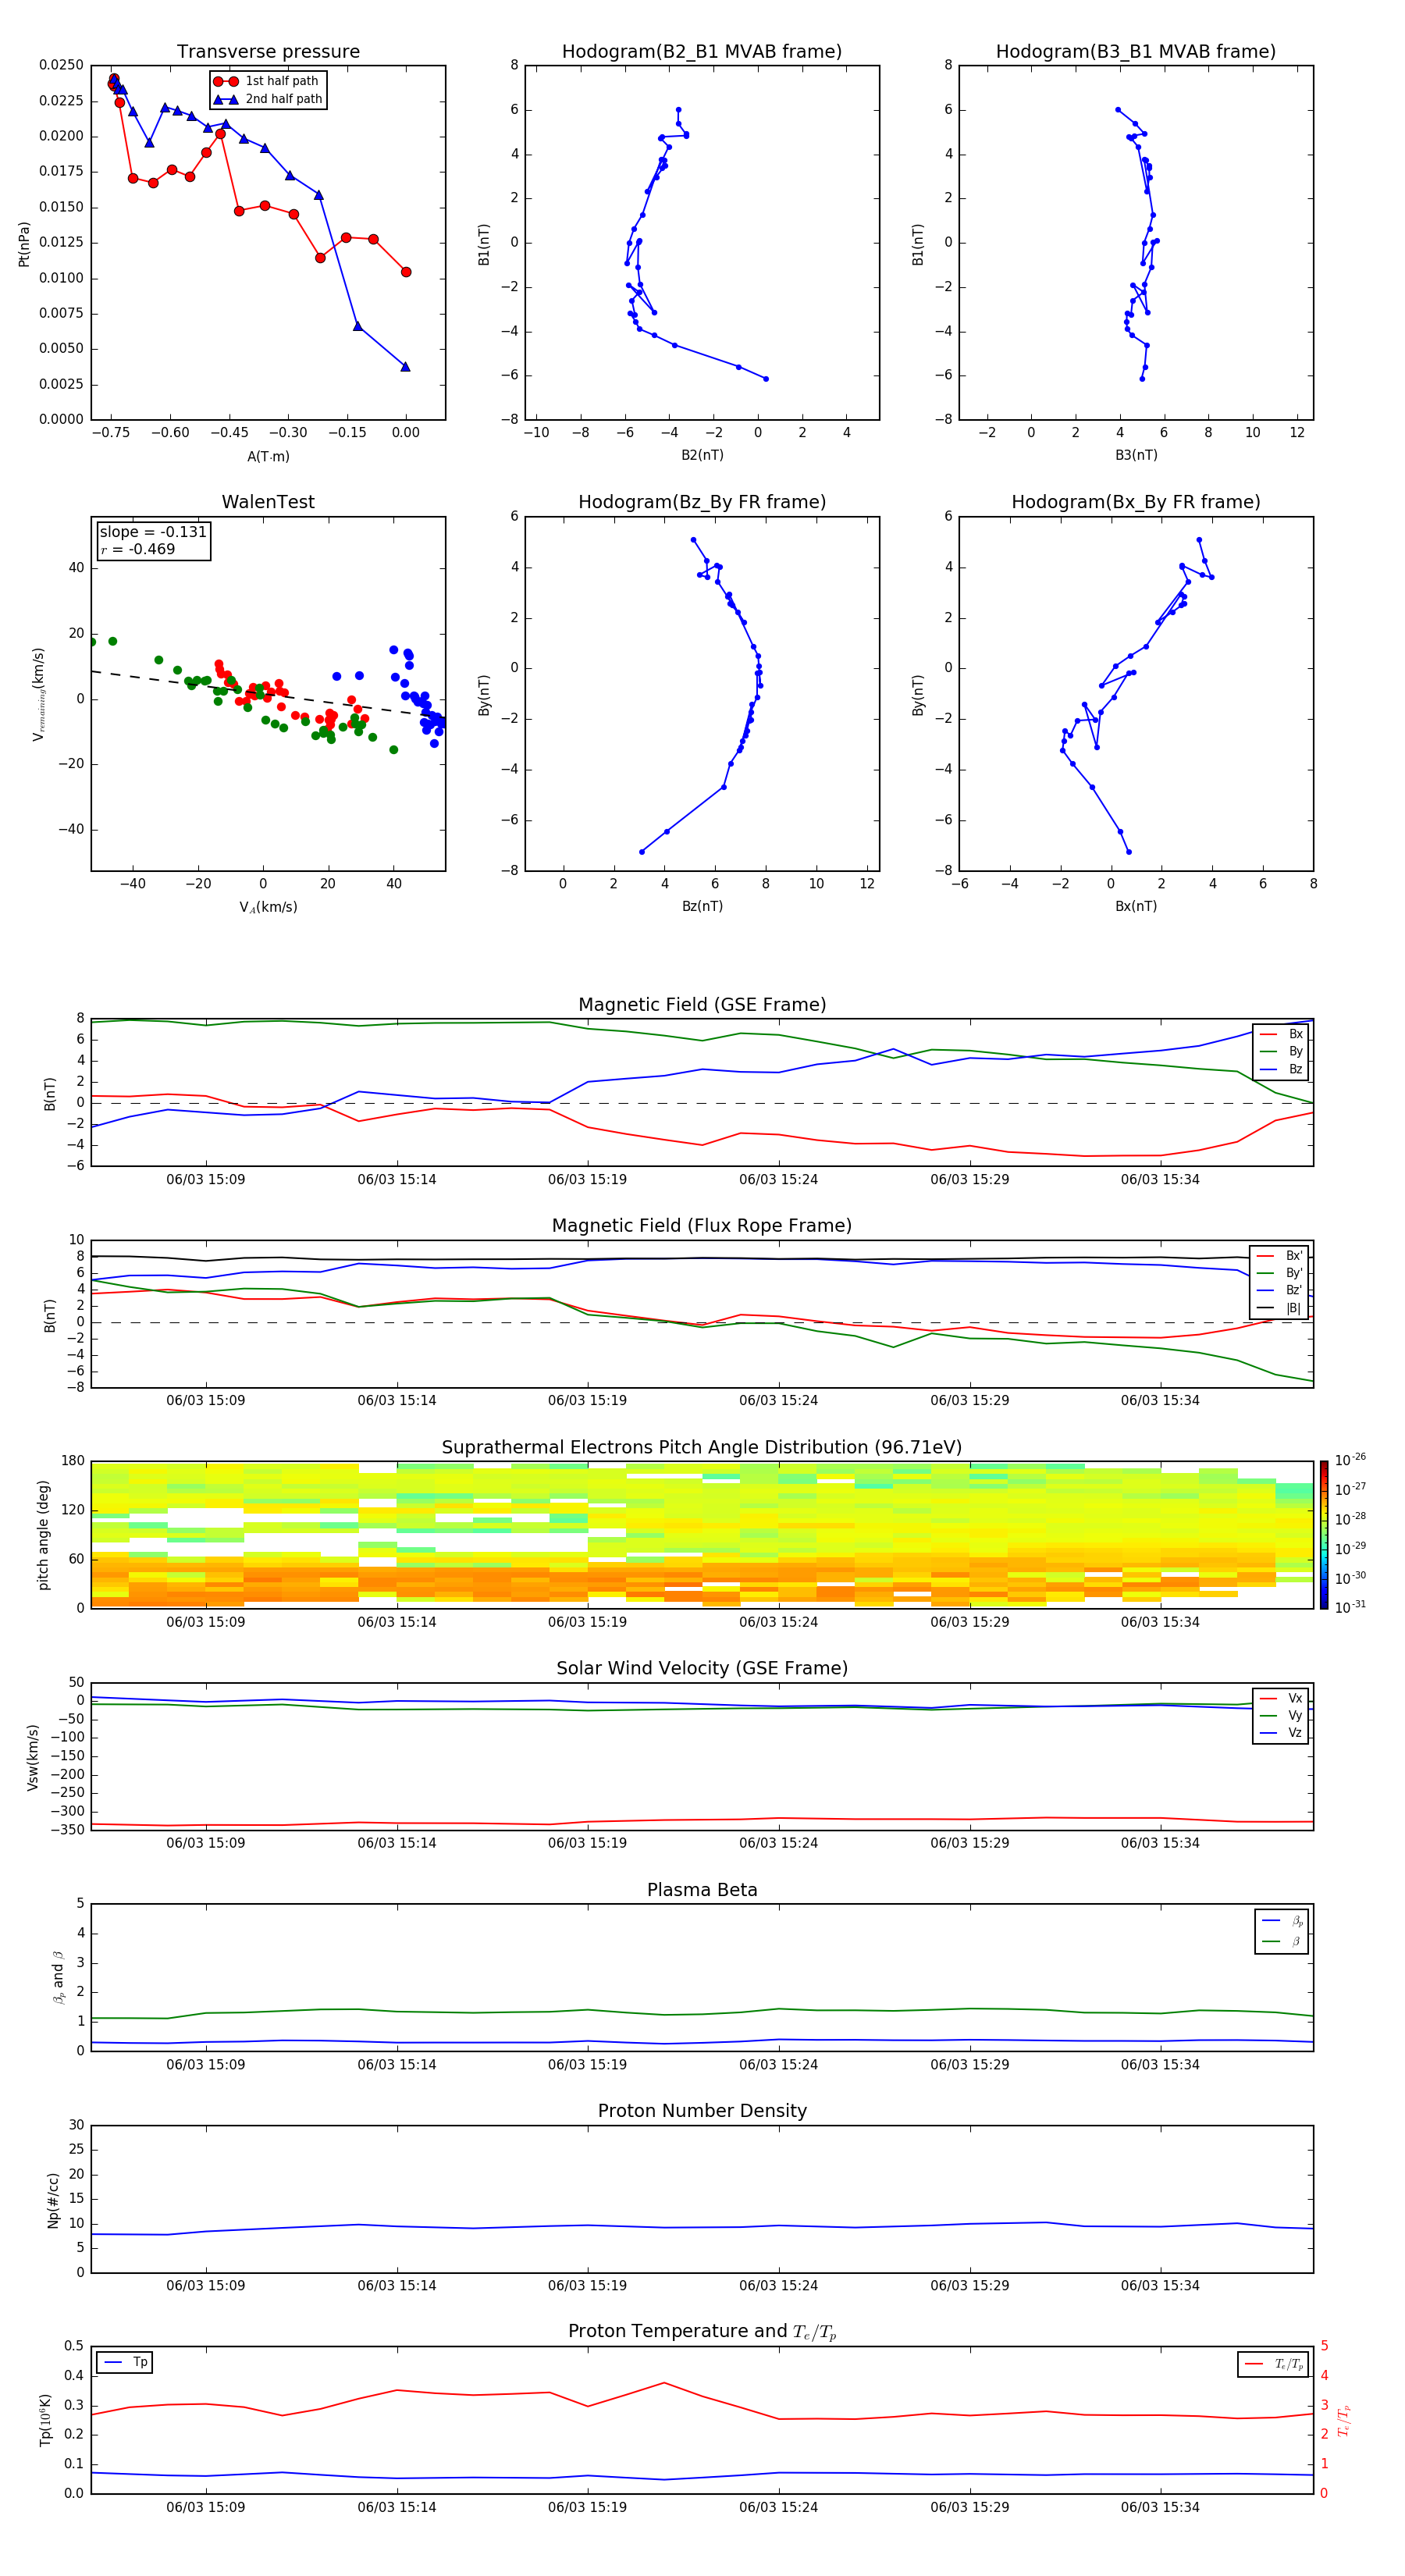Click the "Pt(nPa)" y-axis label
The width and height of the screenshot is (1405, 2576).
click(24, 243)
